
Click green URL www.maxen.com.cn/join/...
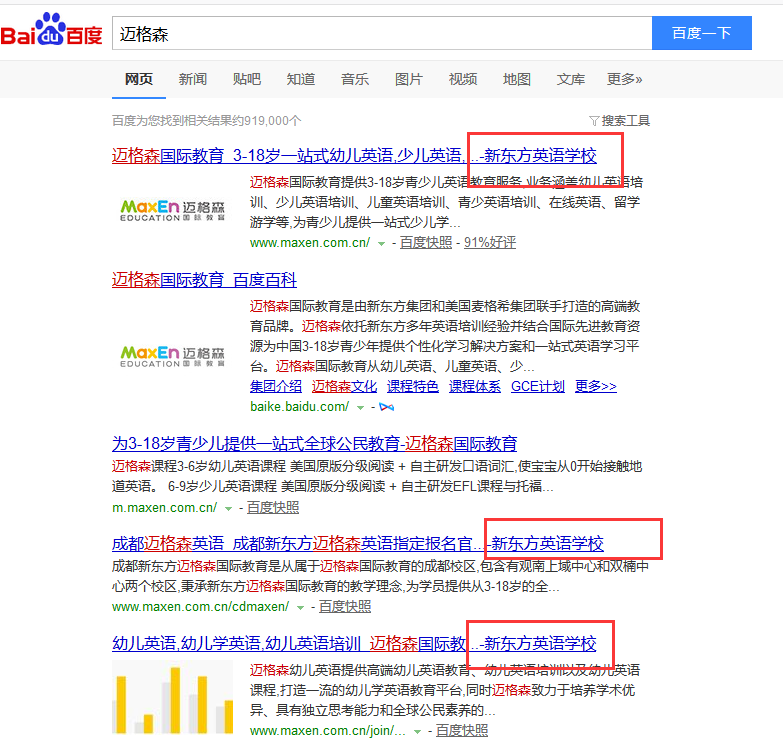[328, 731]
